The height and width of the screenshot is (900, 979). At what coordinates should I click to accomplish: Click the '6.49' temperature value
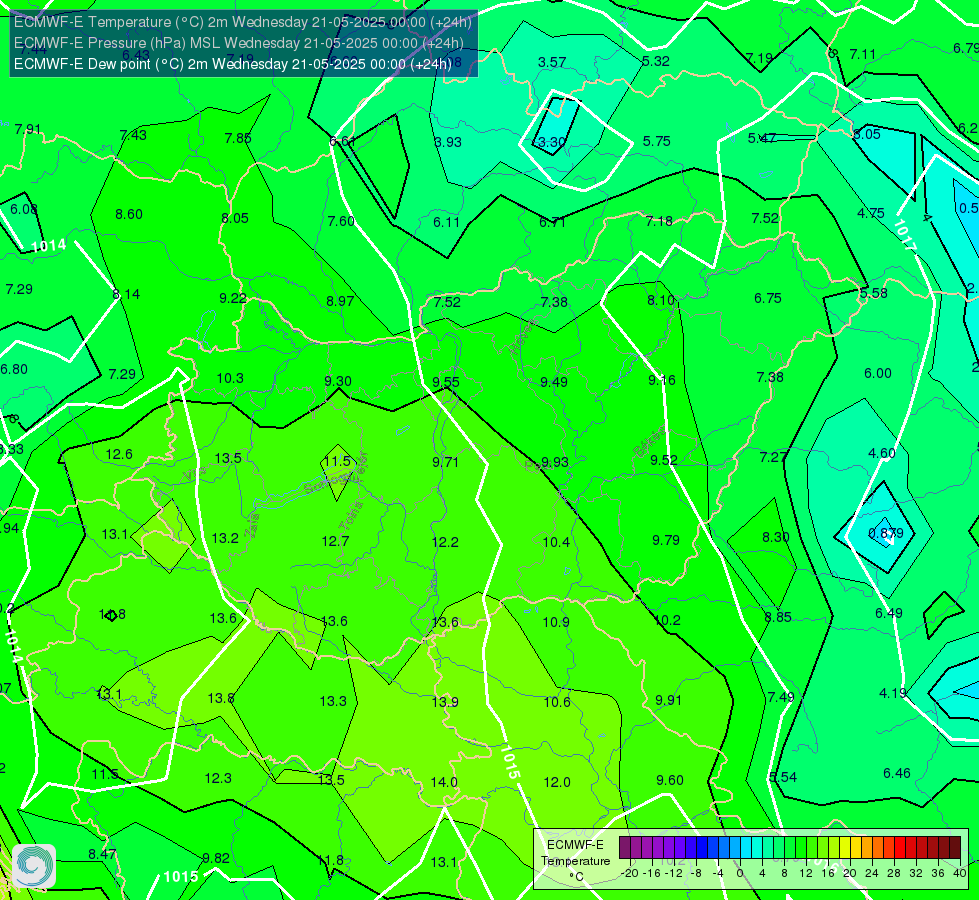pyautogui.click(x=888, y=613)
